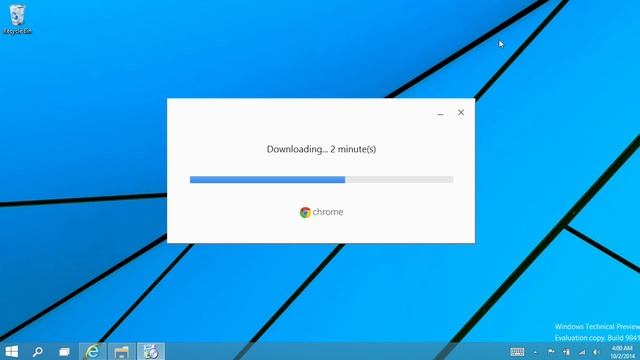Click the 'chrome' label text
The height and width of the screenshot is (360, 640).
pos(328,212)
